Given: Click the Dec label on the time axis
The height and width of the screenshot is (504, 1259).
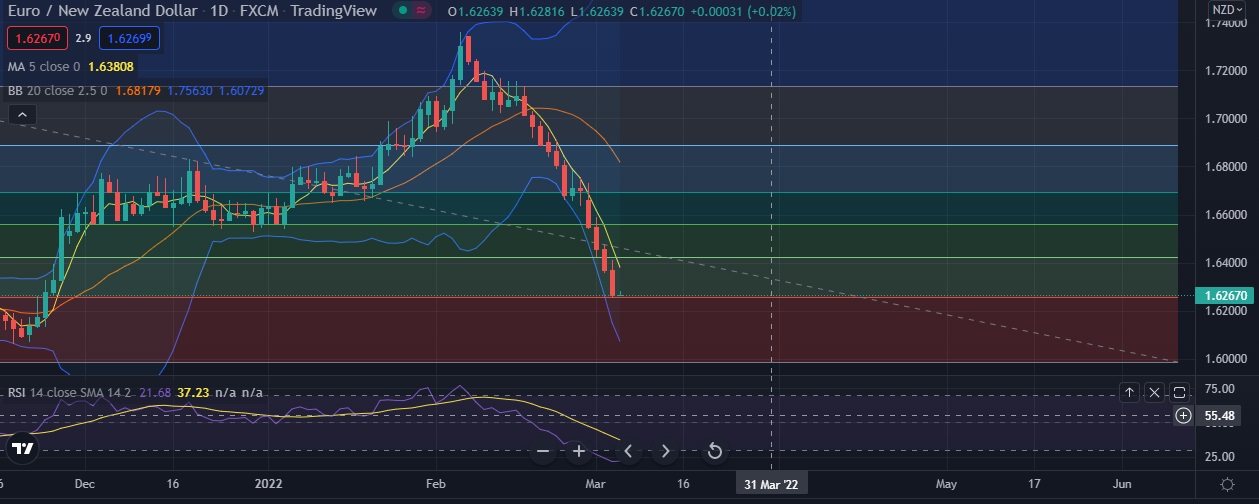Looking at the screenshot, I should (x=84, y=484).
